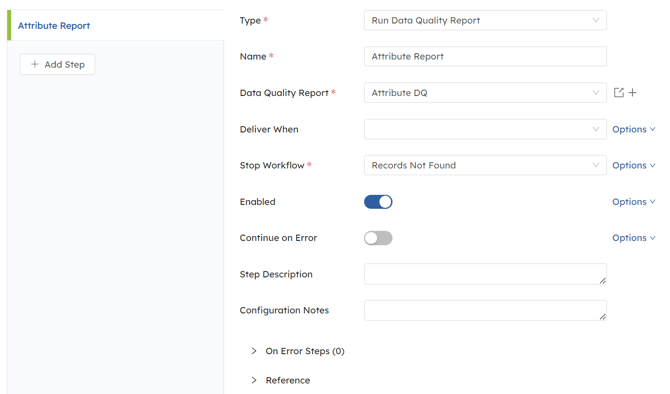This screenshot has height=394, width=670.
Task: Open Options menu for Continue on Error
Action: (634, 238)
